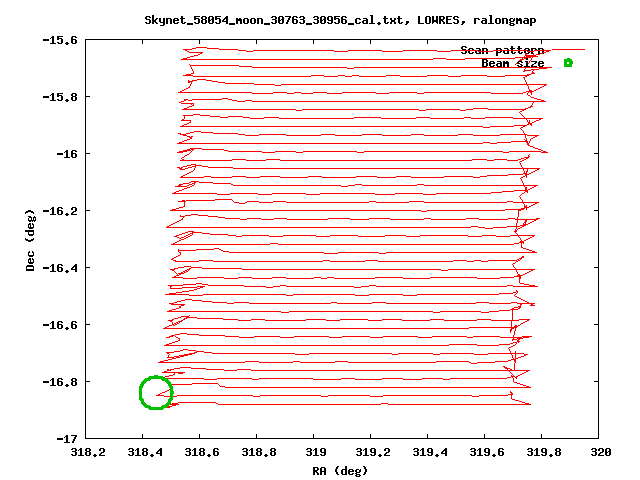Click the y-axis tick label -16.2
Image resolution: width=640 pixels, height=480 pixels.
[60, 211]
